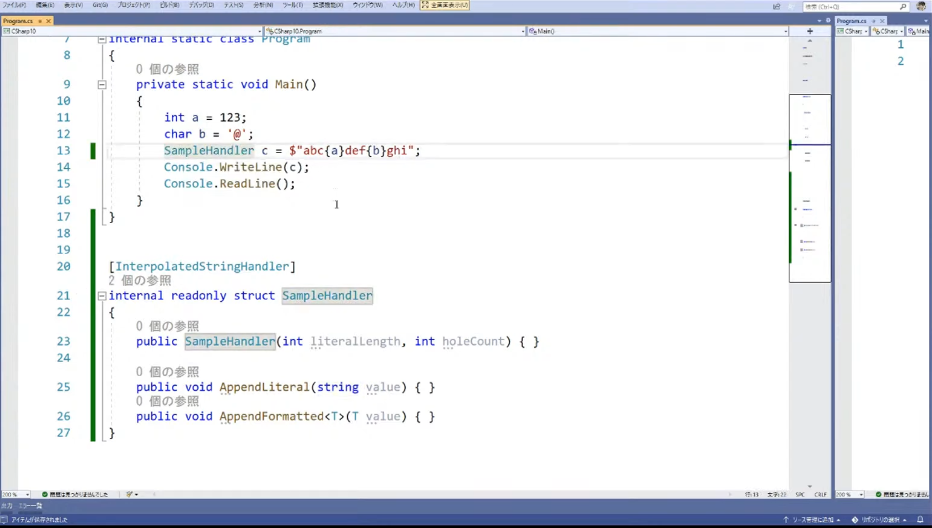The width and height of the screenshot is (932, 528).
Task: Open the ヘルプ(H) menu
Action: (x=404, y=5)
